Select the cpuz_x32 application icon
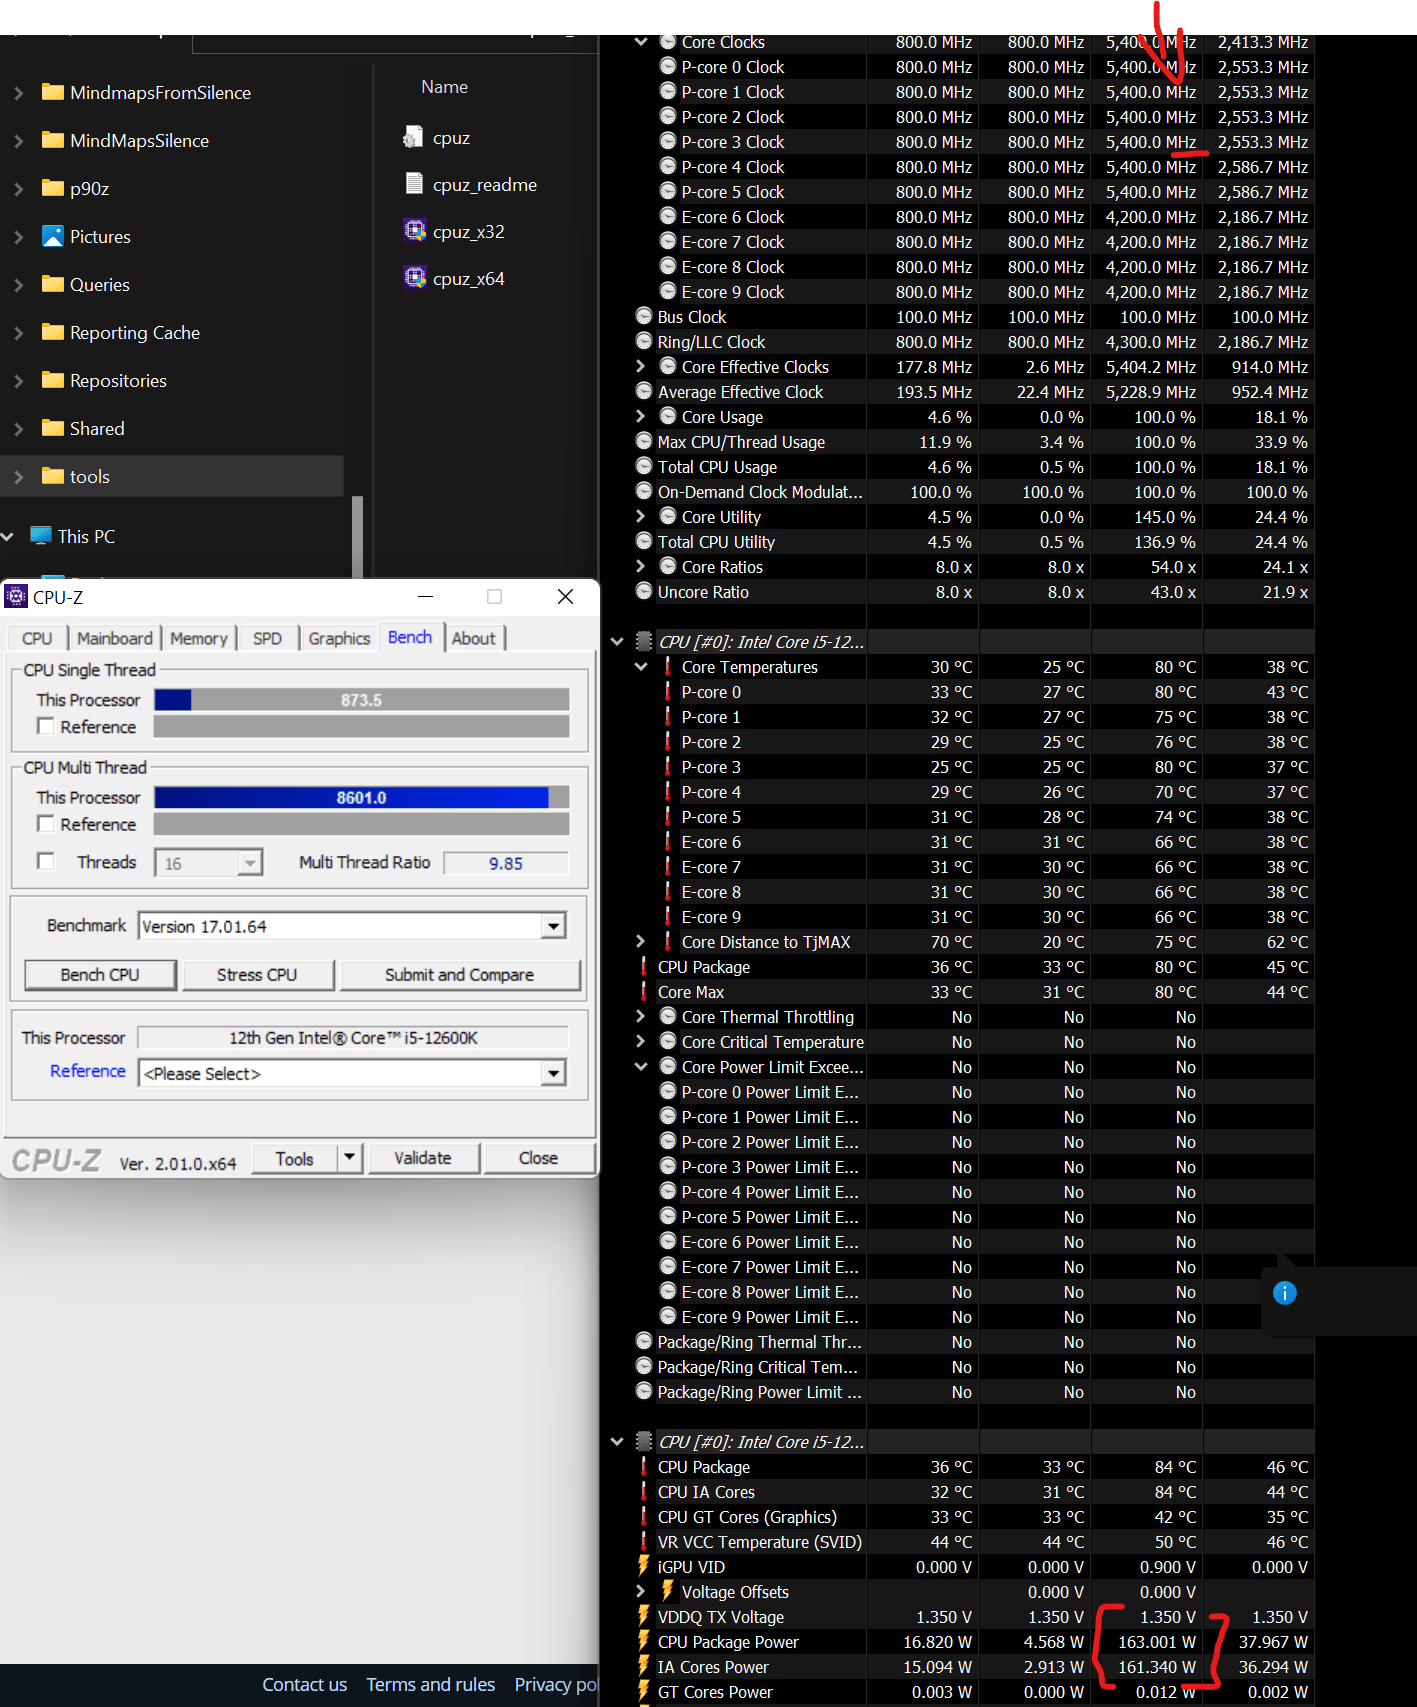The width and height of the screenshot is (1417, 1707). (415, 230)
